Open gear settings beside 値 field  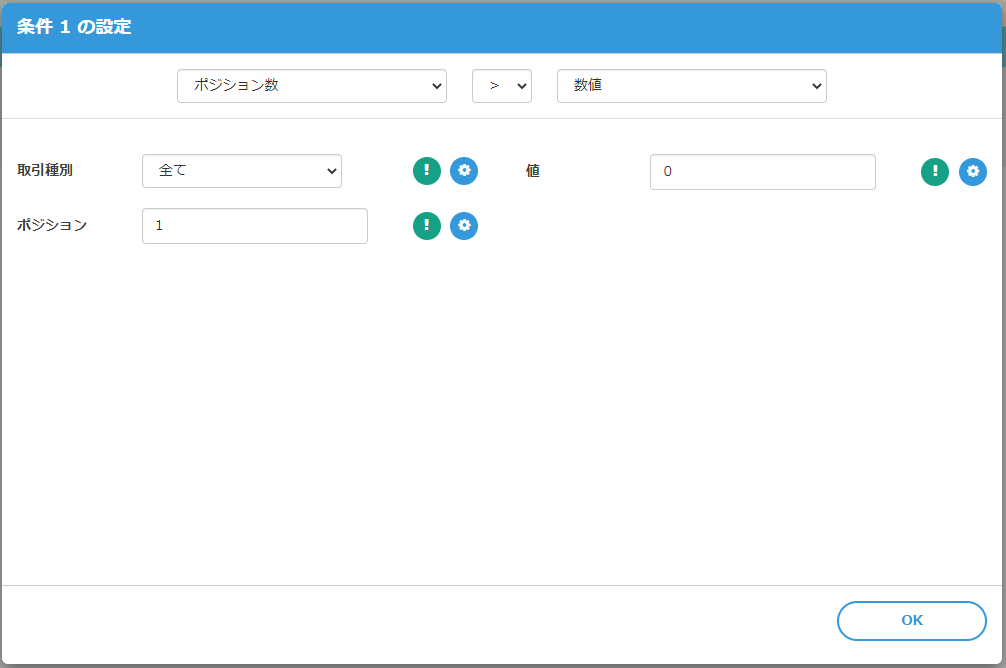click(973, 172)
